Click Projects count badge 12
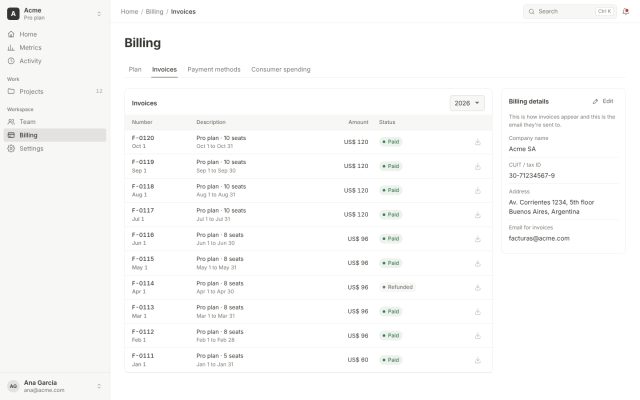The width and height of the screenshot is (640, 400). coord(99,91)
